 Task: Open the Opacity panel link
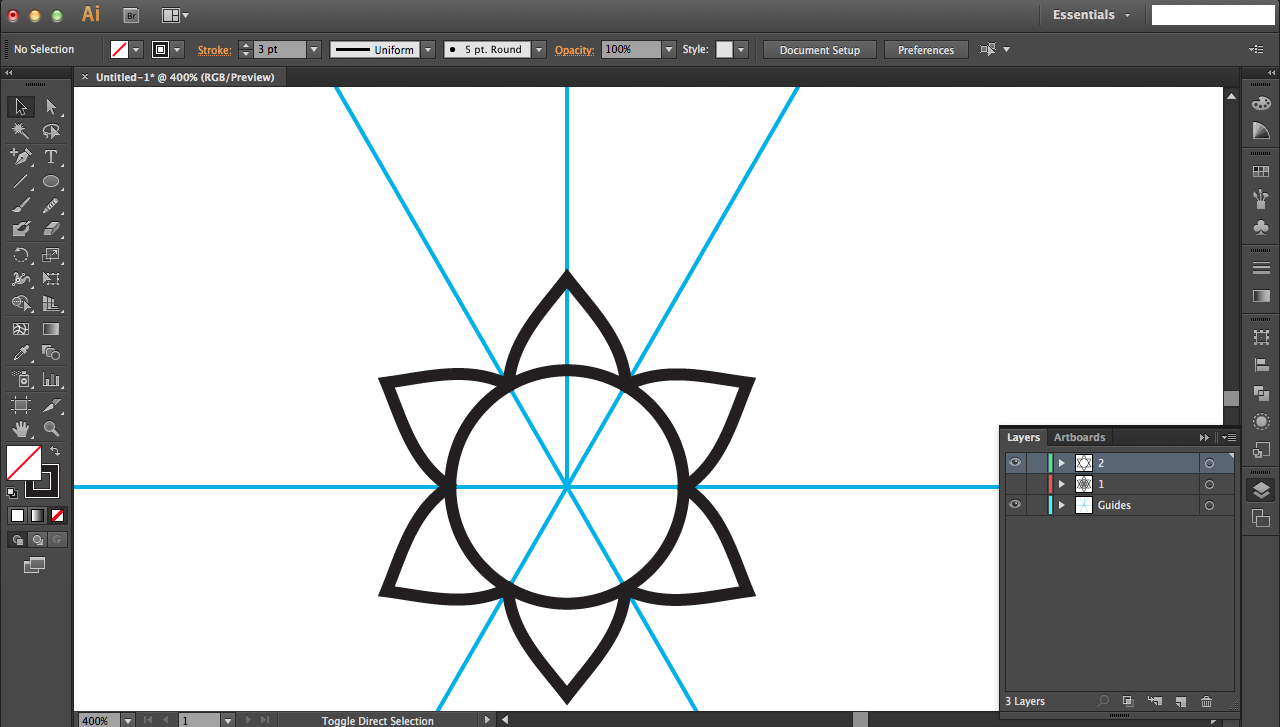574,49
